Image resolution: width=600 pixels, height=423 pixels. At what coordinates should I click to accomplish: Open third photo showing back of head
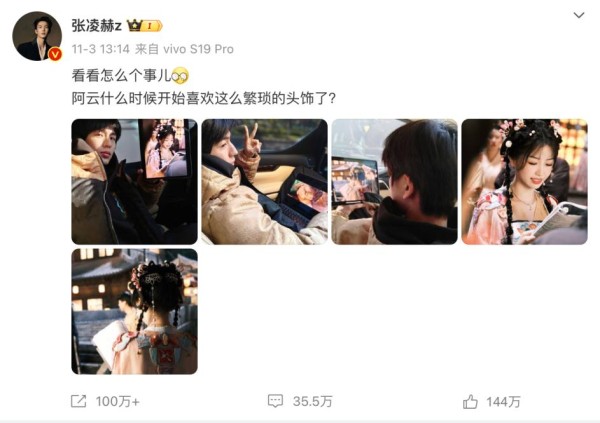click(395, 181)
